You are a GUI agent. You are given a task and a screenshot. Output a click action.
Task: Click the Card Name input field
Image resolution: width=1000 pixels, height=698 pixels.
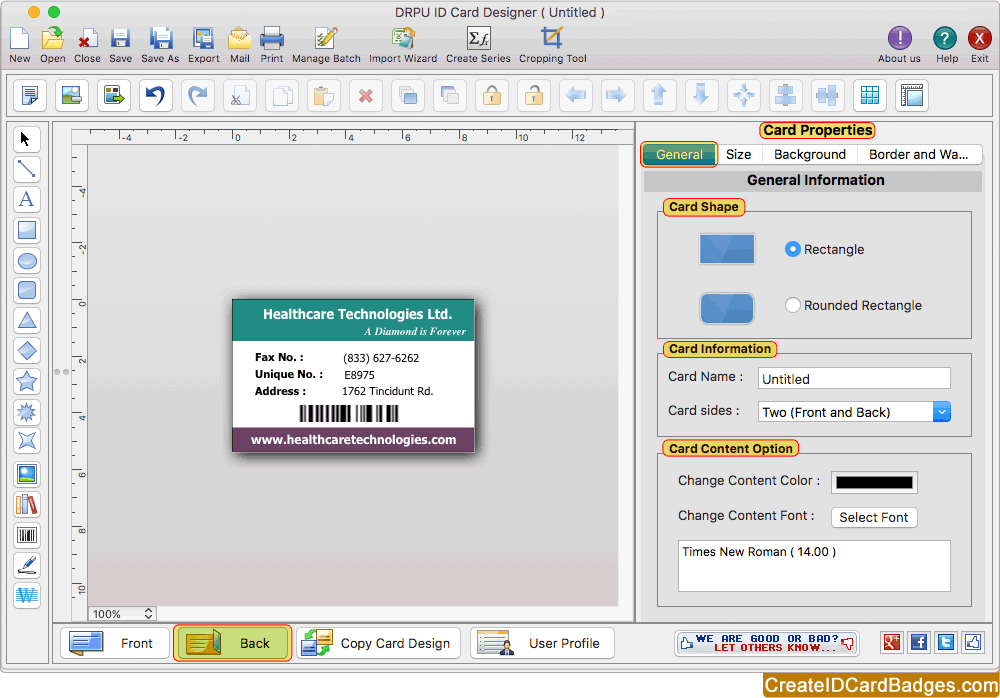coord(855,378)
